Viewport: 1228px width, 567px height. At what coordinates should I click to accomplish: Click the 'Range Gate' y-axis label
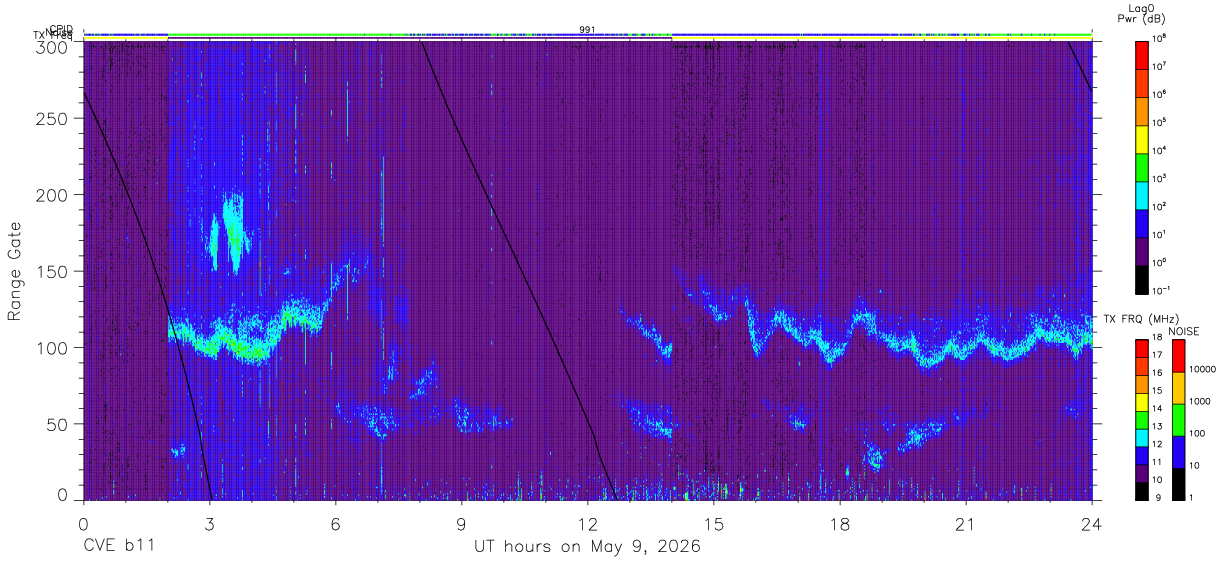click(x=15, y=271)
